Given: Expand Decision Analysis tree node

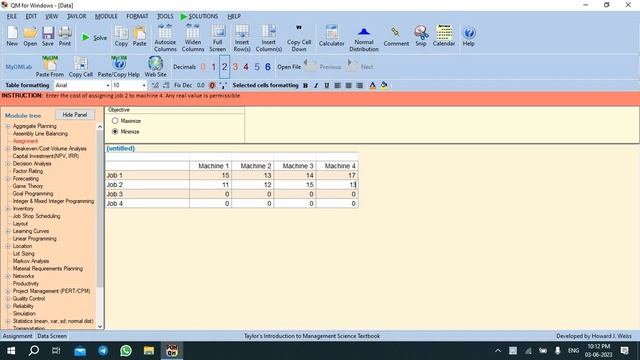Looking at the screenshot, I should pyautogui.click(x=8, y=164).
